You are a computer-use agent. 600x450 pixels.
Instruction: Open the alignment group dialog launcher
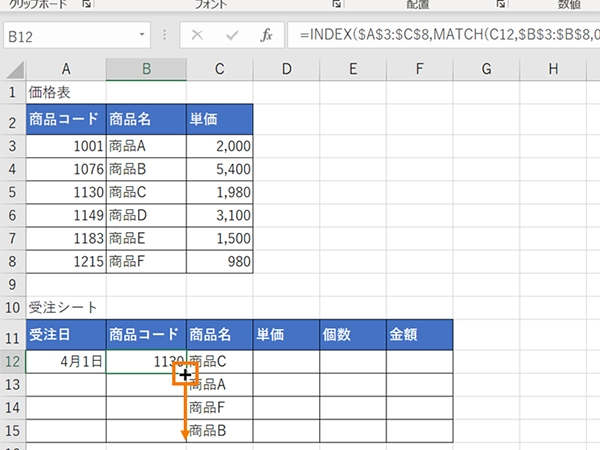coord(501,4)
